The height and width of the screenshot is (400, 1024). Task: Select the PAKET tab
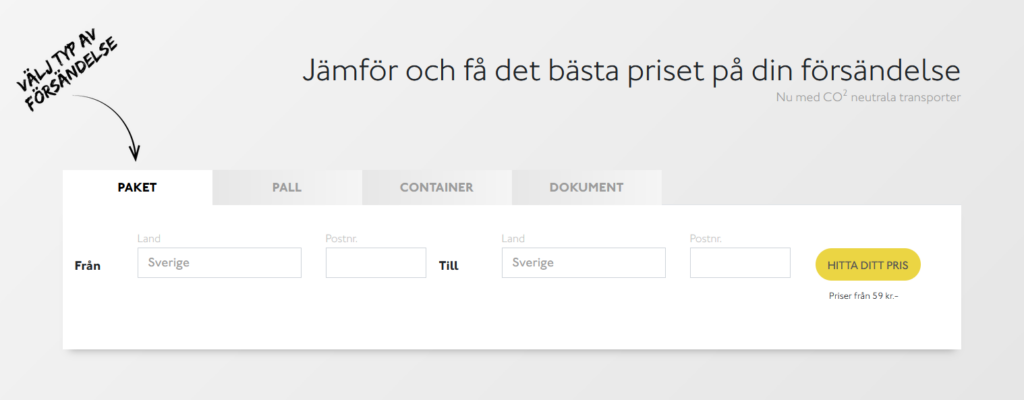tap(137, 188)
